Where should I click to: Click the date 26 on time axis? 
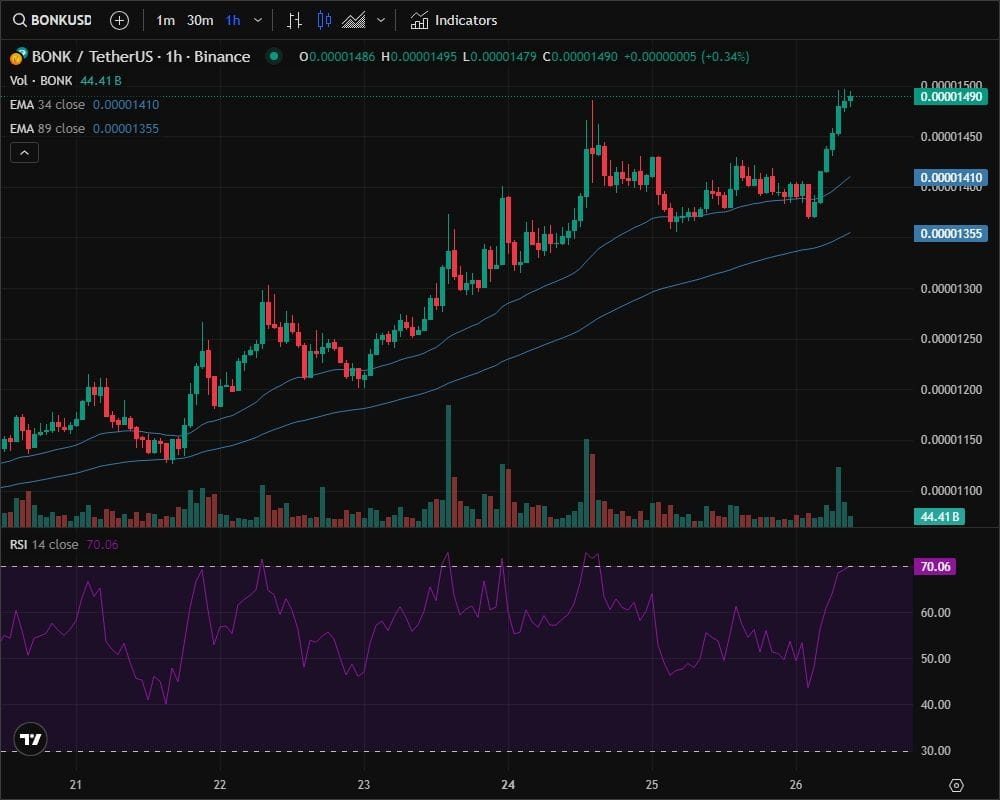pos(796,785)
